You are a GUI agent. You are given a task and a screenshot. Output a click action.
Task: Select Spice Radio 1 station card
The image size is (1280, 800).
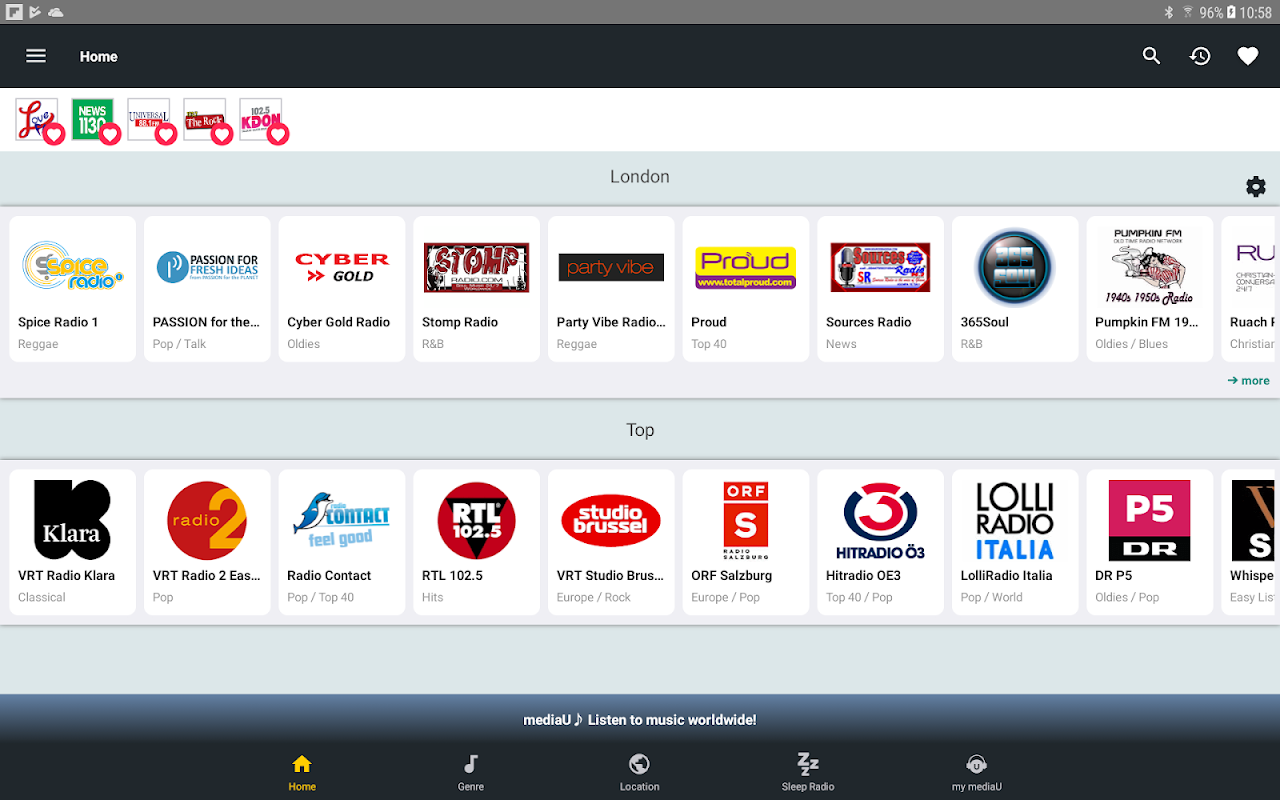pyautogui.click(x=73, y=289)
